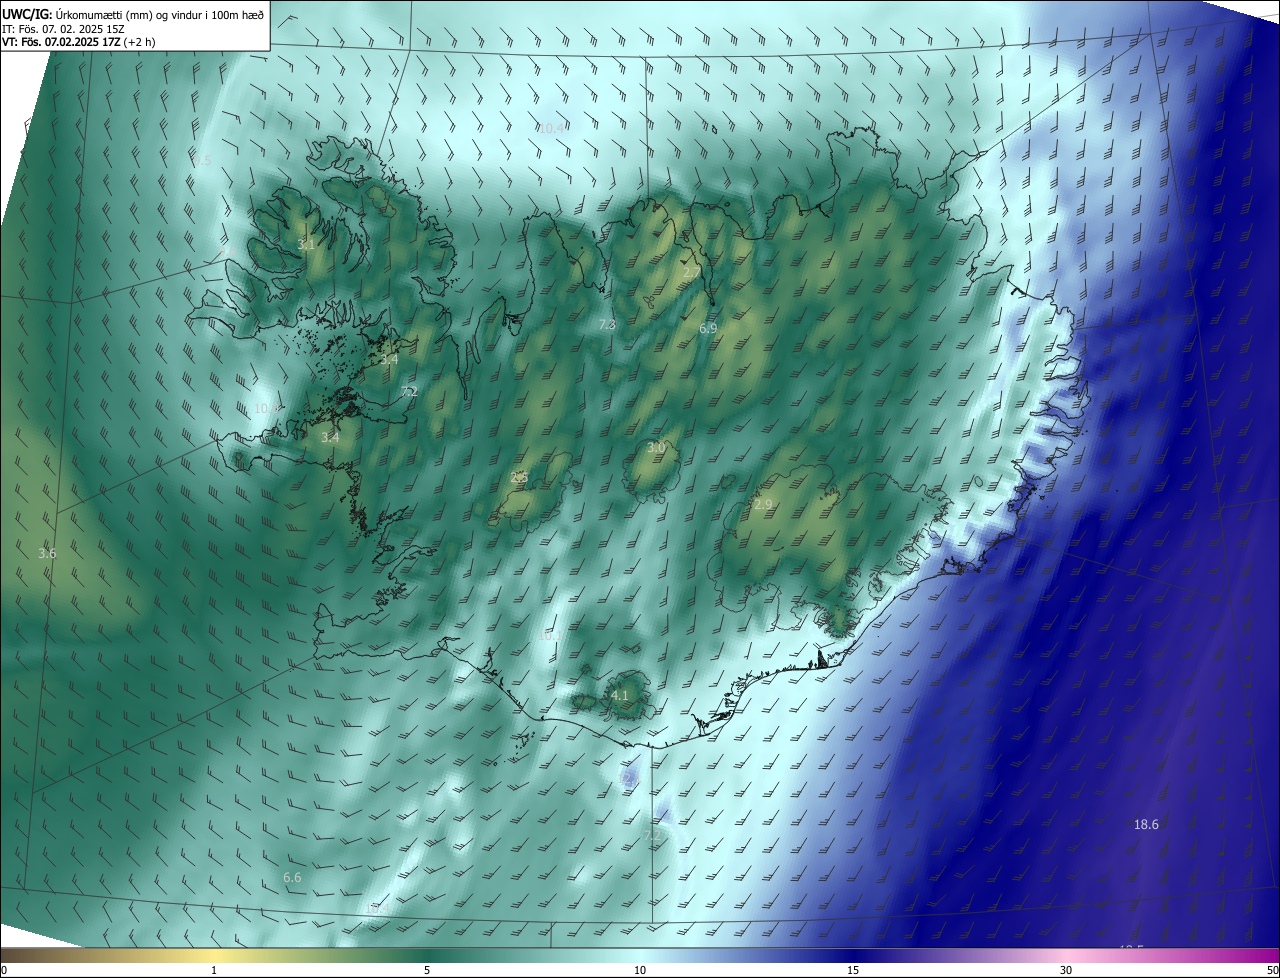Click the 3.1 value over the Westfjords
Screen dimensions: 1280x978
(x=306, y=244)
